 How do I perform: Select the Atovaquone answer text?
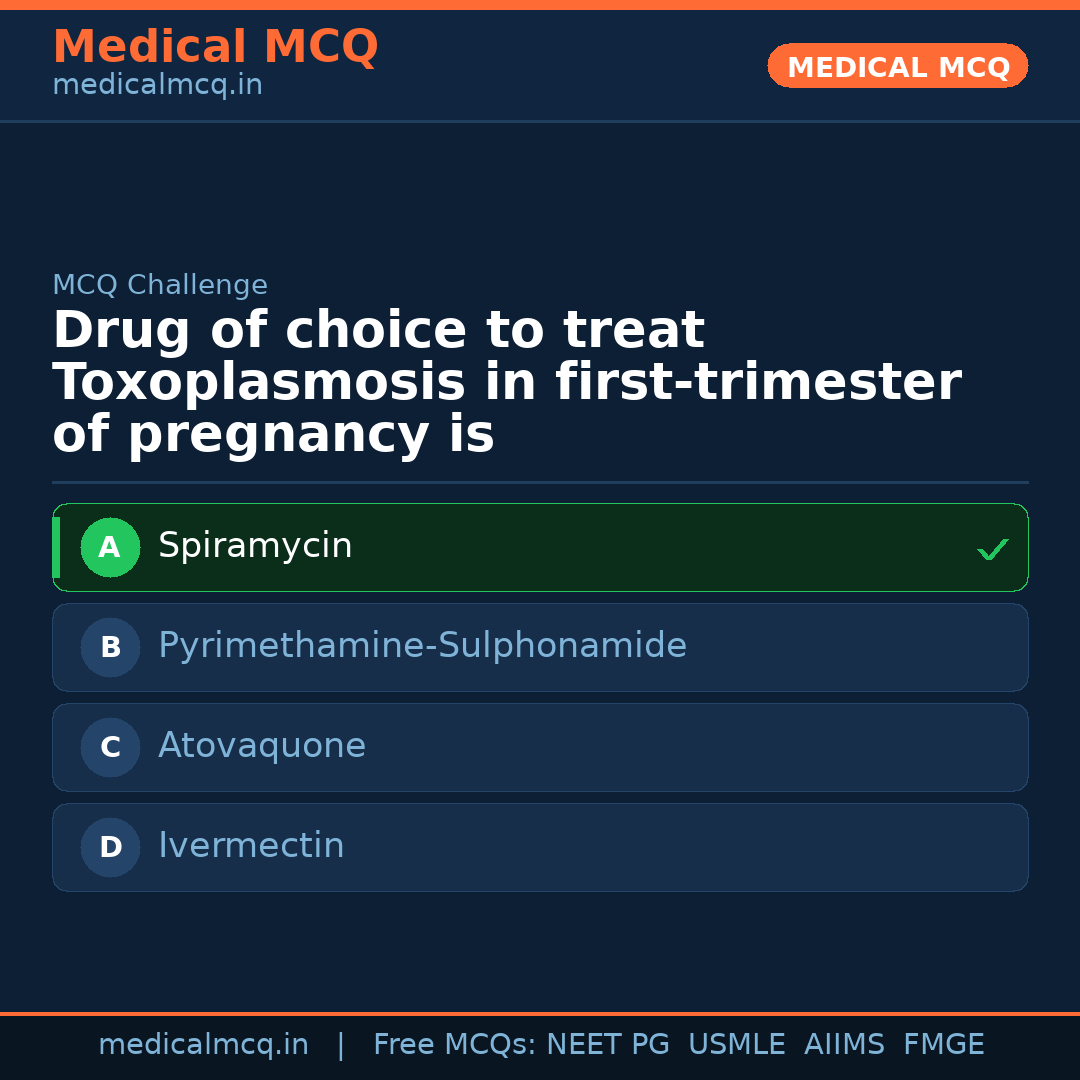point(262,746)
